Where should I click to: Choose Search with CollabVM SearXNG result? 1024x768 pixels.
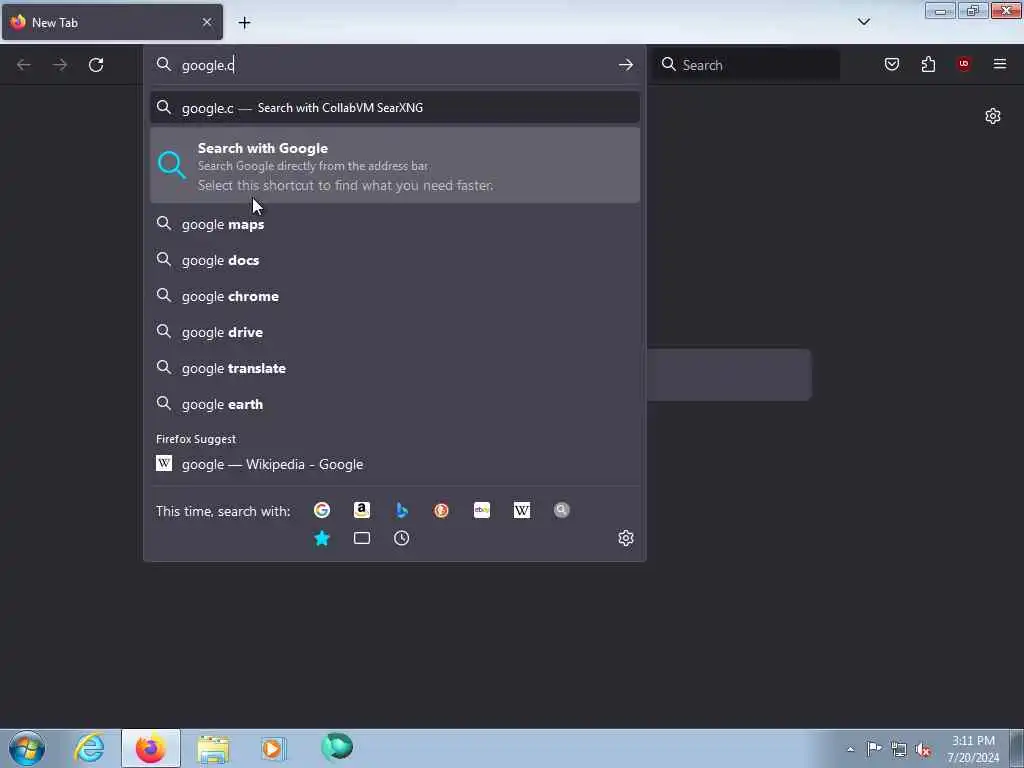click(x=395, y=108)
